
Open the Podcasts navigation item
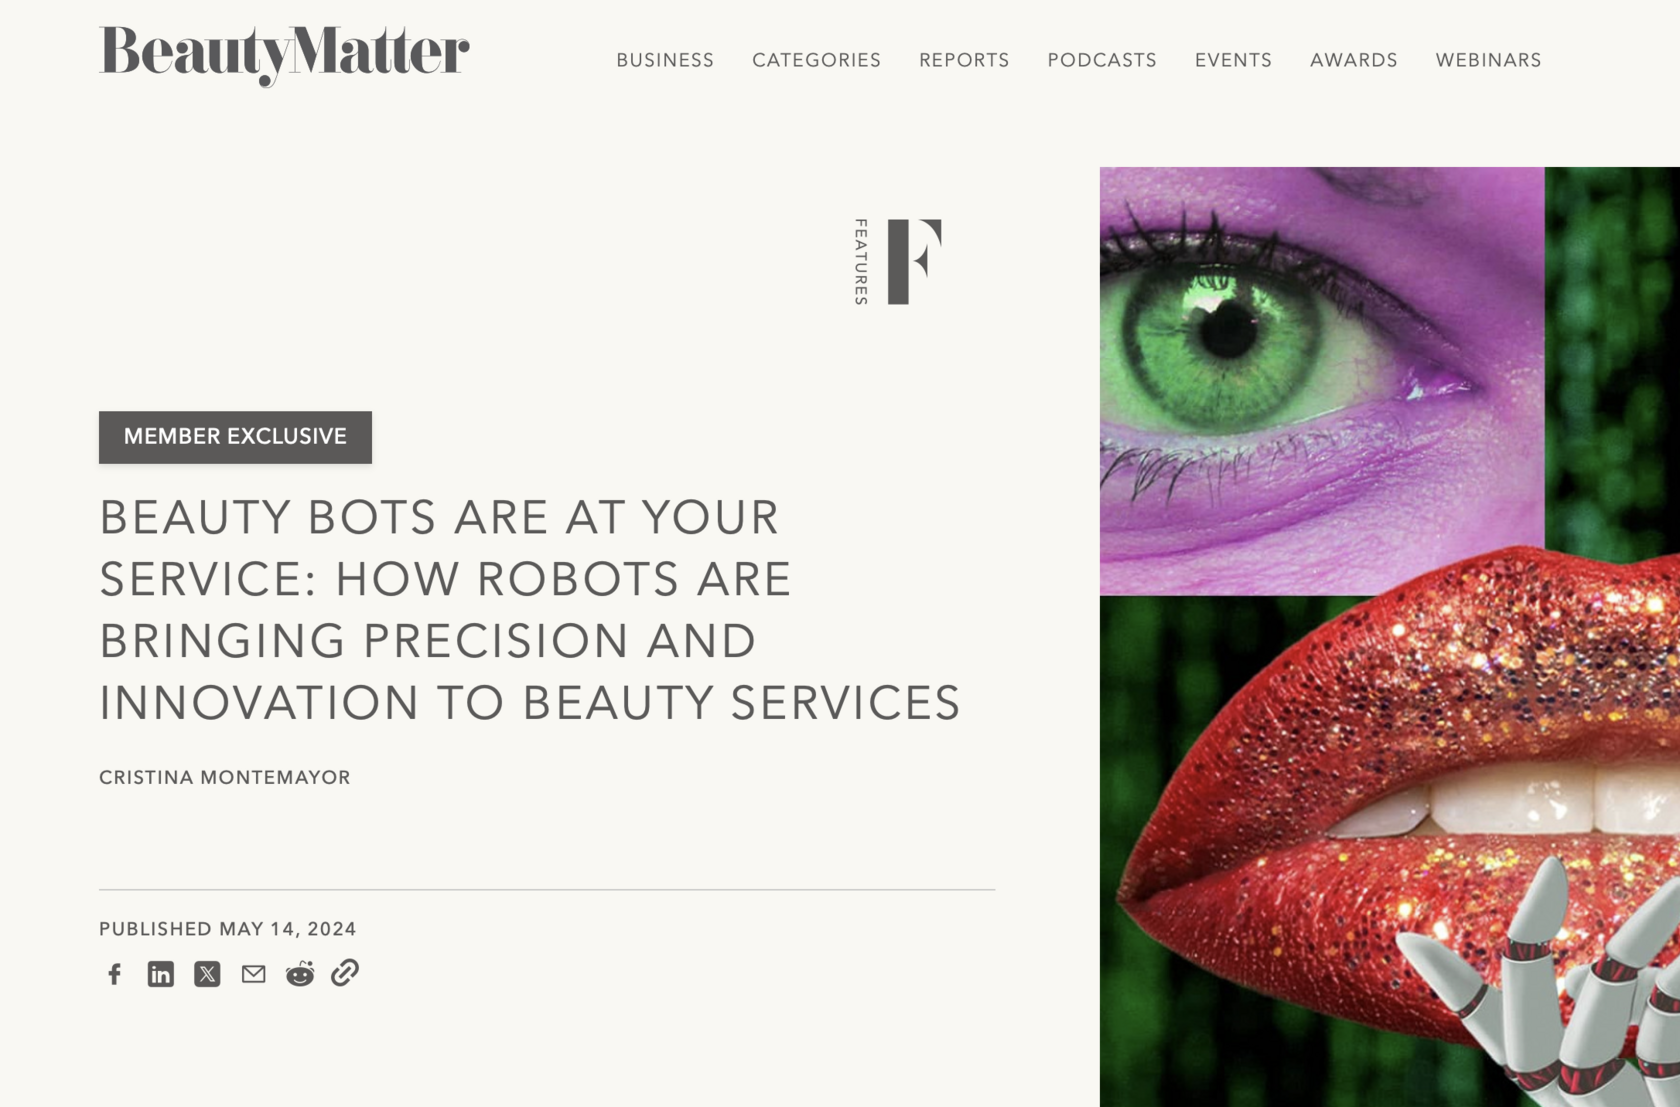[x=1102, y=60]
